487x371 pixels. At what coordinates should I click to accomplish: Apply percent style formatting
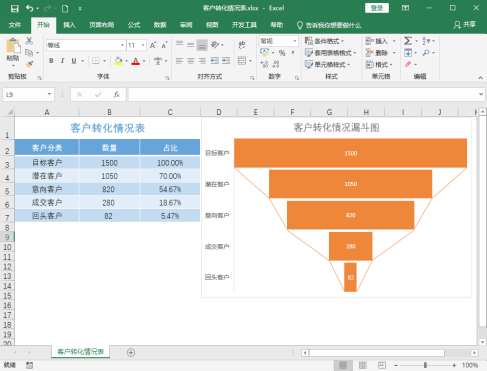click(x=282, y=53)
